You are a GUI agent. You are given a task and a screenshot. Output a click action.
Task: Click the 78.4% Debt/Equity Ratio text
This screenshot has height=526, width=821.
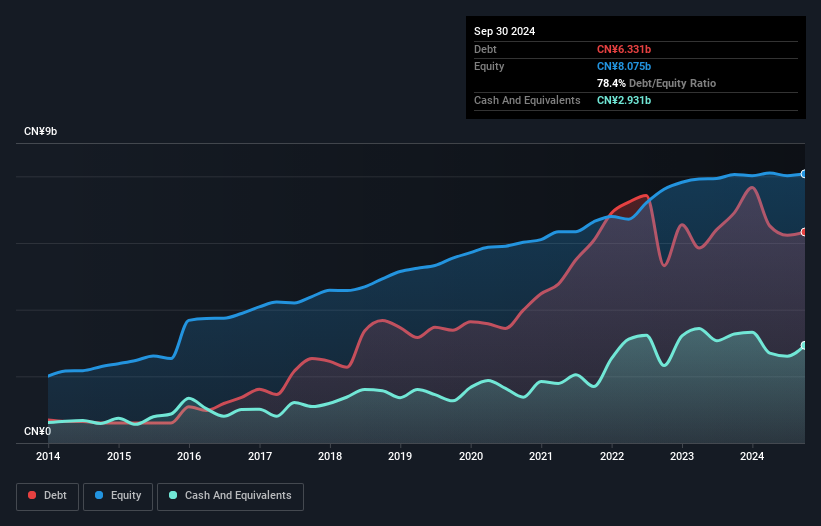coord(656,83)
